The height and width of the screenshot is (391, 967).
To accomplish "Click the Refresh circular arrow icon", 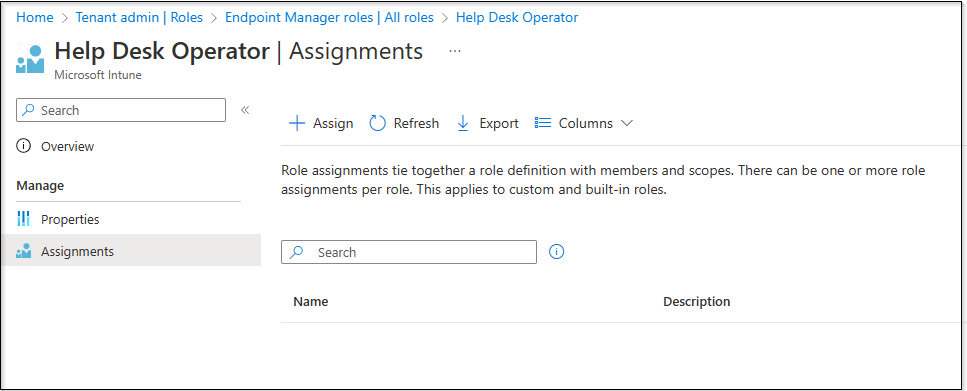I will [x=377, y=123].
